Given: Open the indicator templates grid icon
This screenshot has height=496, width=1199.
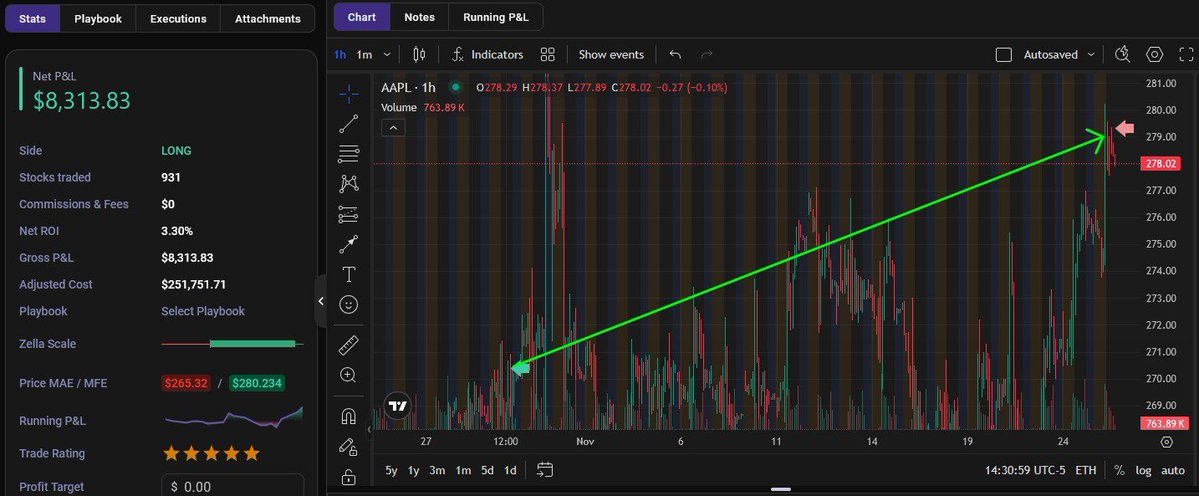Looking at the screenshot, I should coord(548,54).
